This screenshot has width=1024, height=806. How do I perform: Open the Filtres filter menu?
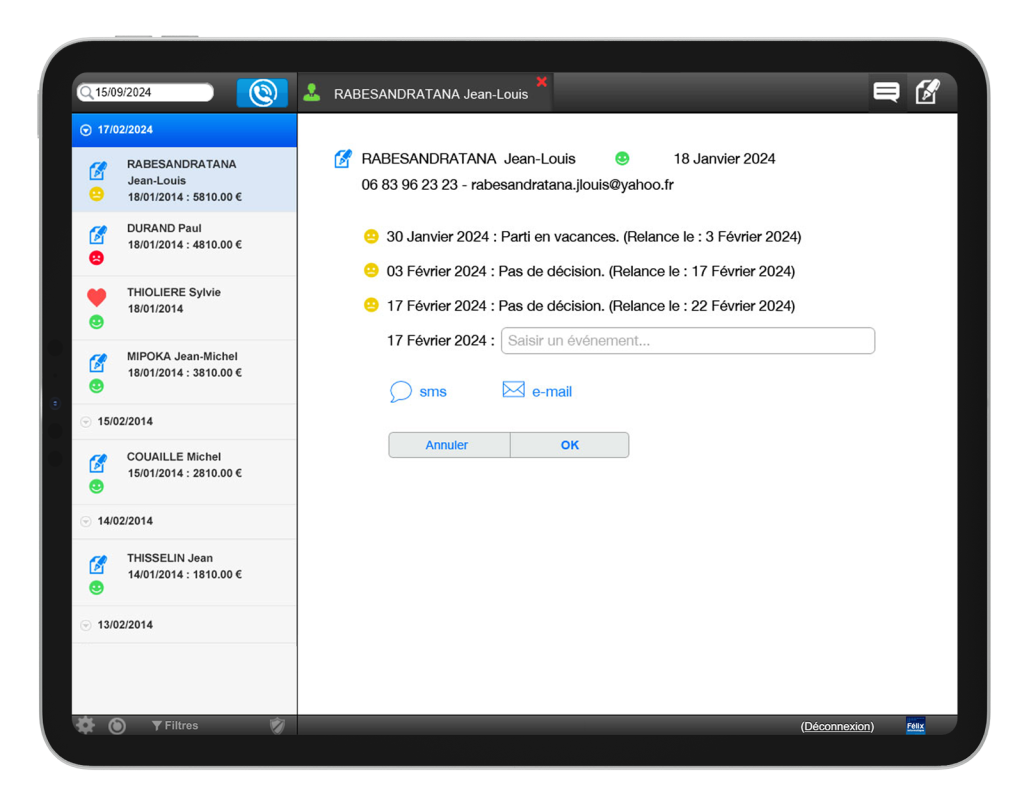point(175,726)
